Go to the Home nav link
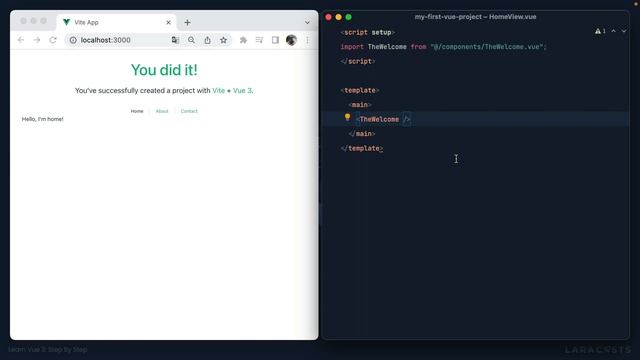 click(x=137, y=111)
